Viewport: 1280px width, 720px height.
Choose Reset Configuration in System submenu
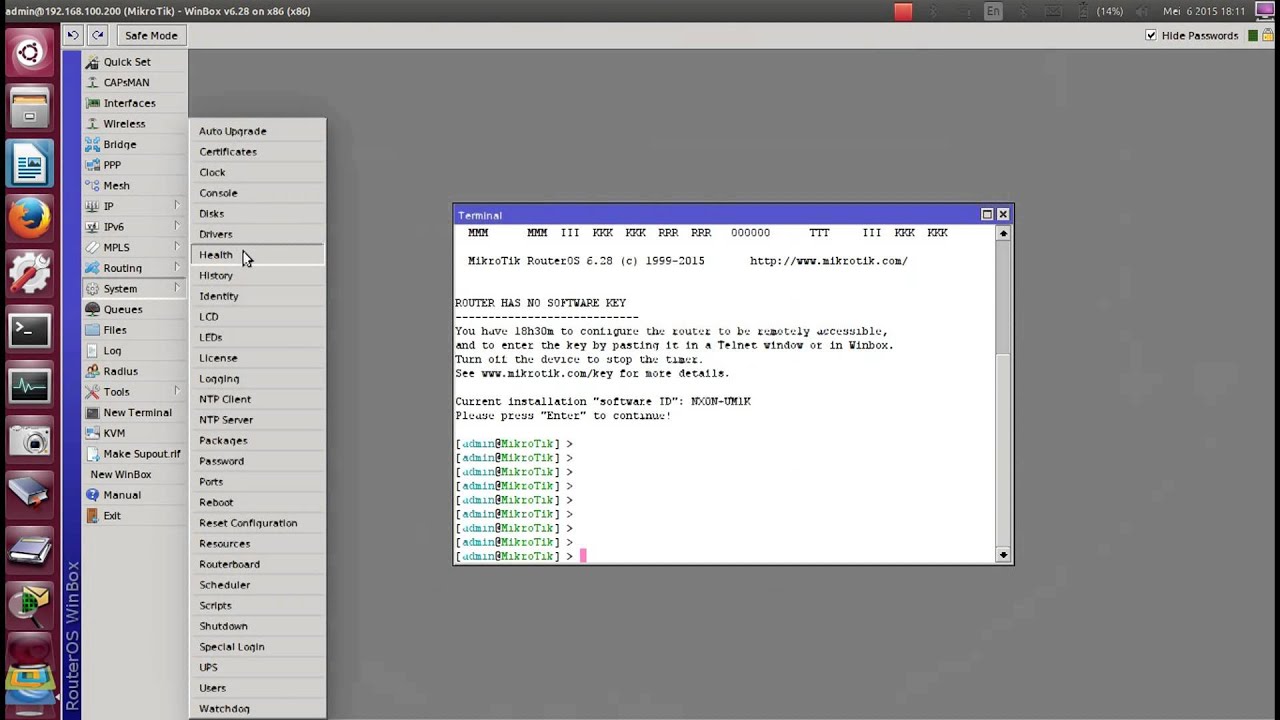click(258, 523)
